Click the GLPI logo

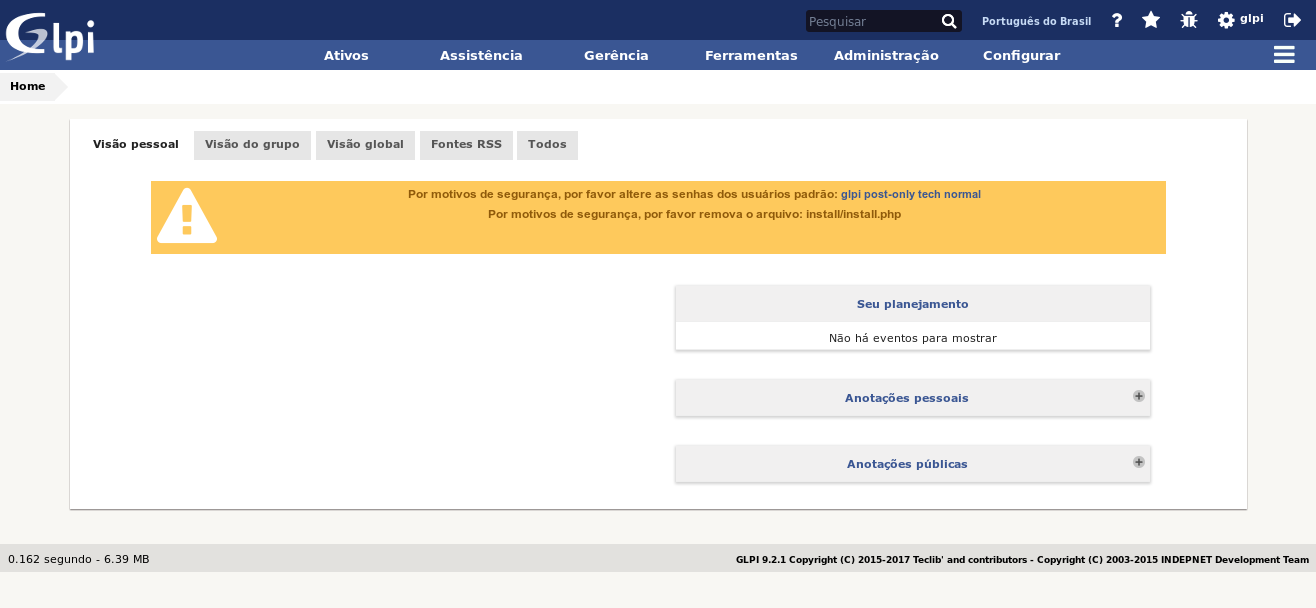tap(50, 37)
